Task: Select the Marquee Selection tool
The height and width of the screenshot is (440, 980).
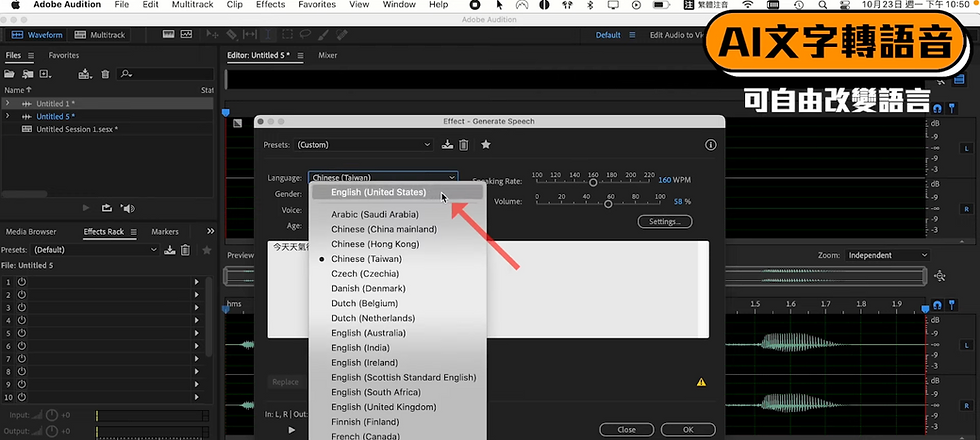Action: tap(287, 34)
